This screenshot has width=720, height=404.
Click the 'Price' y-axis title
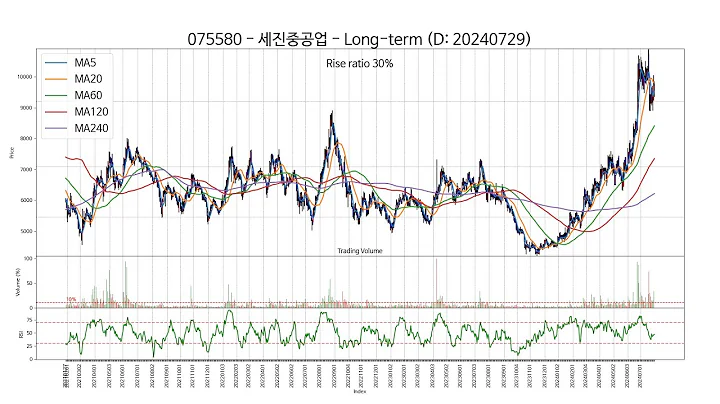click(12, 153)
